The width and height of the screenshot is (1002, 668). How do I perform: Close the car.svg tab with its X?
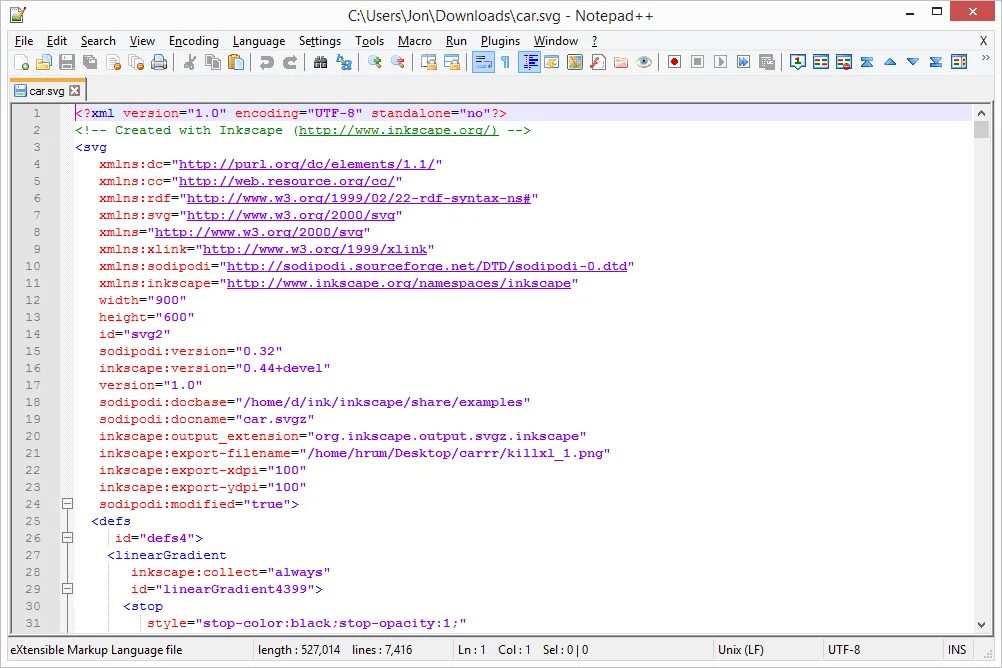pos(75,90)
